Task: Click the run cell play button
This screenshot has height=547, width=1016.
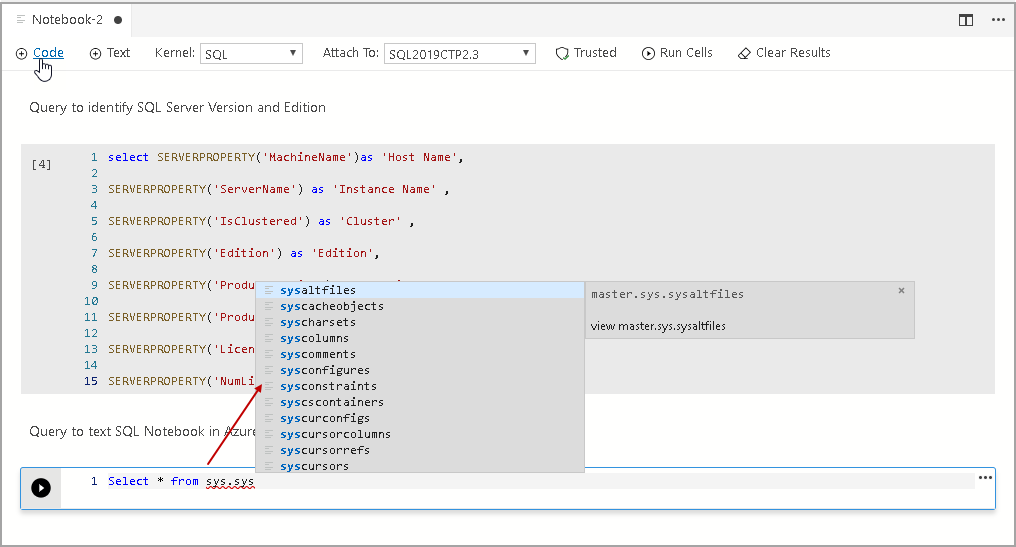Action: (40, 488)
